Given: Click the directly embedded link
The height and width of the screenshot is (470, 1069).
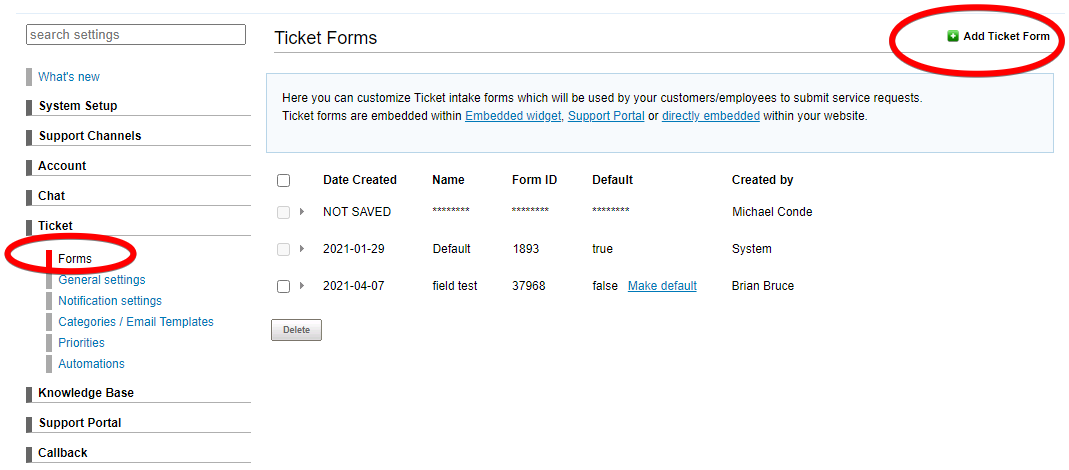Looking at the screenshot, I should pyautogui.click(x=710, y=116).
